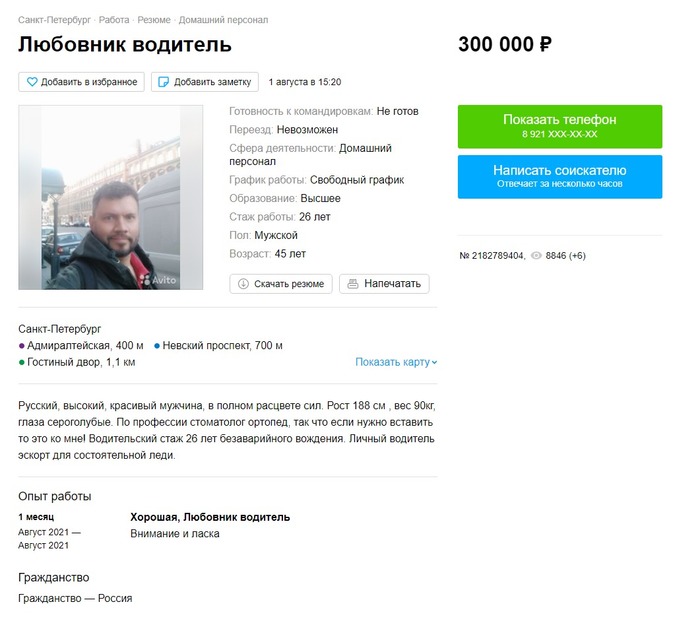Click the printer icon on Напечатать
The height and width of the screenshot is (629, 700).
click(x=352, y=284)
